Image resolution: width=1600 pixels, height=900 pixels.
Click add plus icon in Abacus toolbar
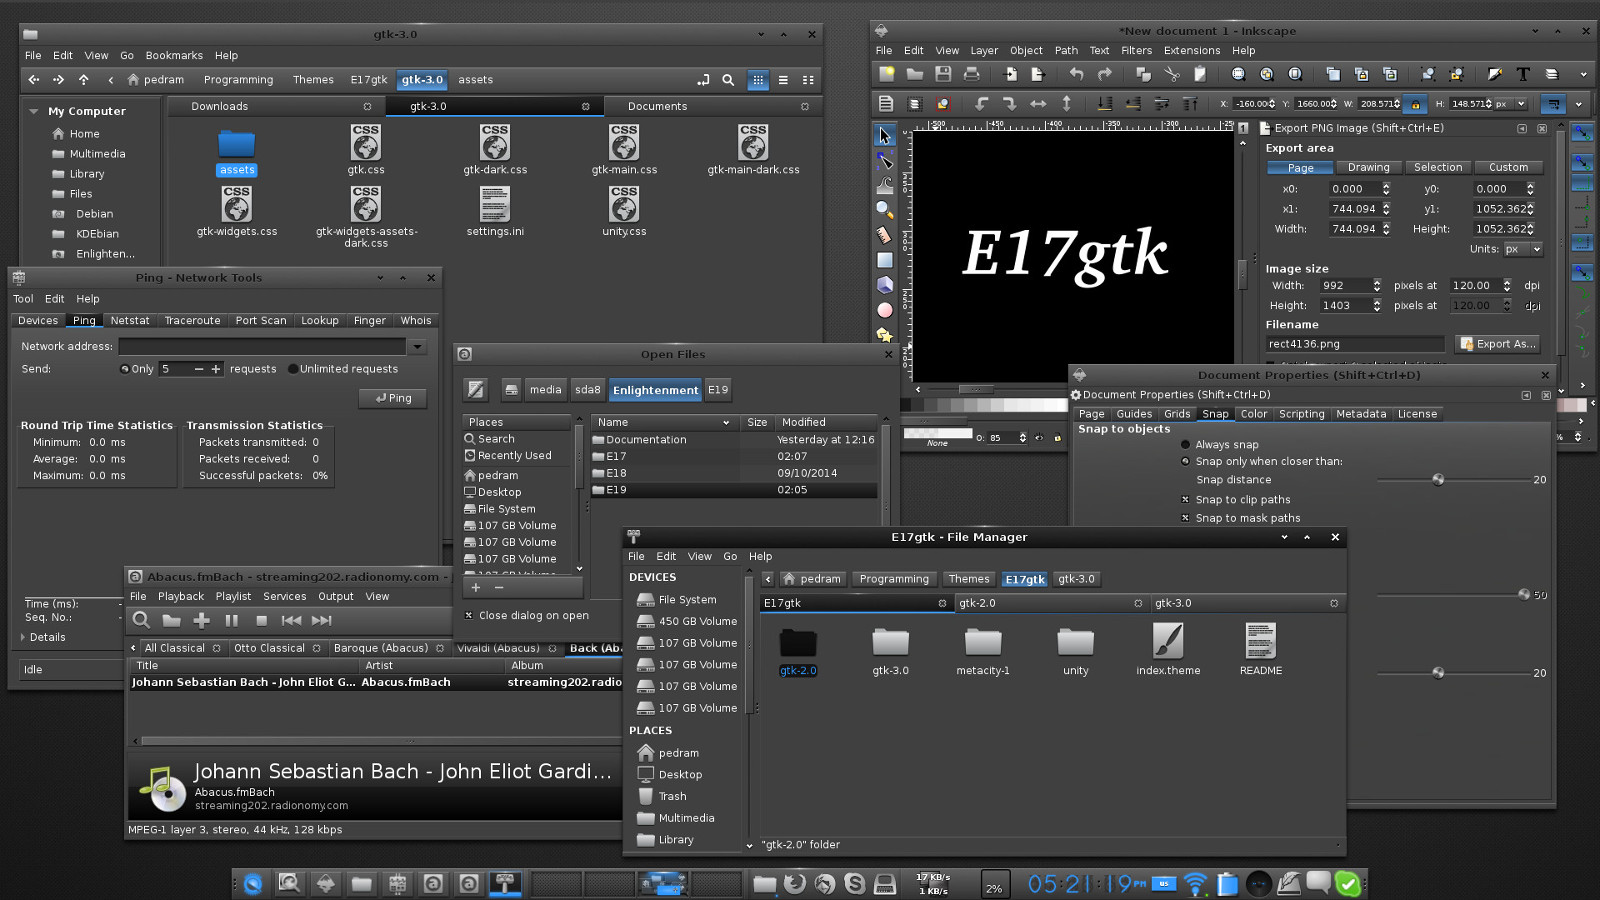coord(201,621)
